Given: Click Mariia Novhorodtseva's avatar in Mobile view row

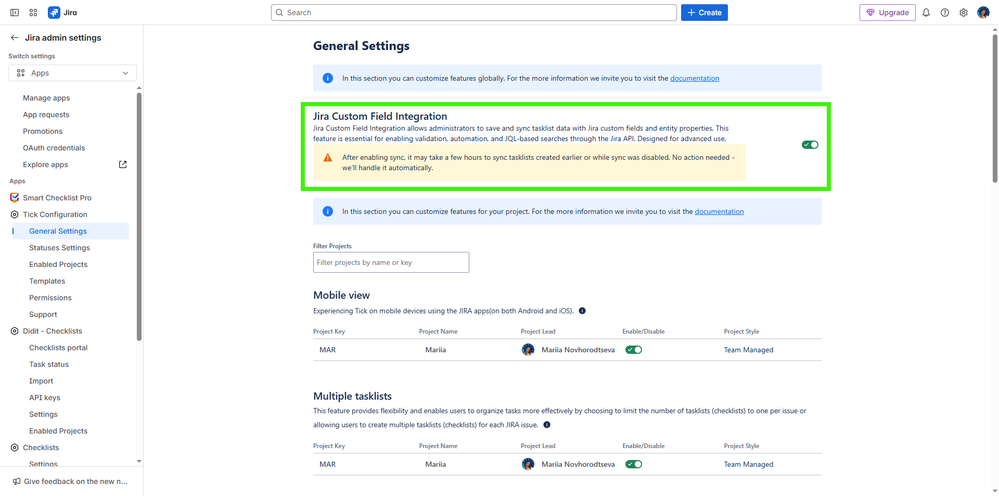Looking at the screenshot, I should [528, 350].
